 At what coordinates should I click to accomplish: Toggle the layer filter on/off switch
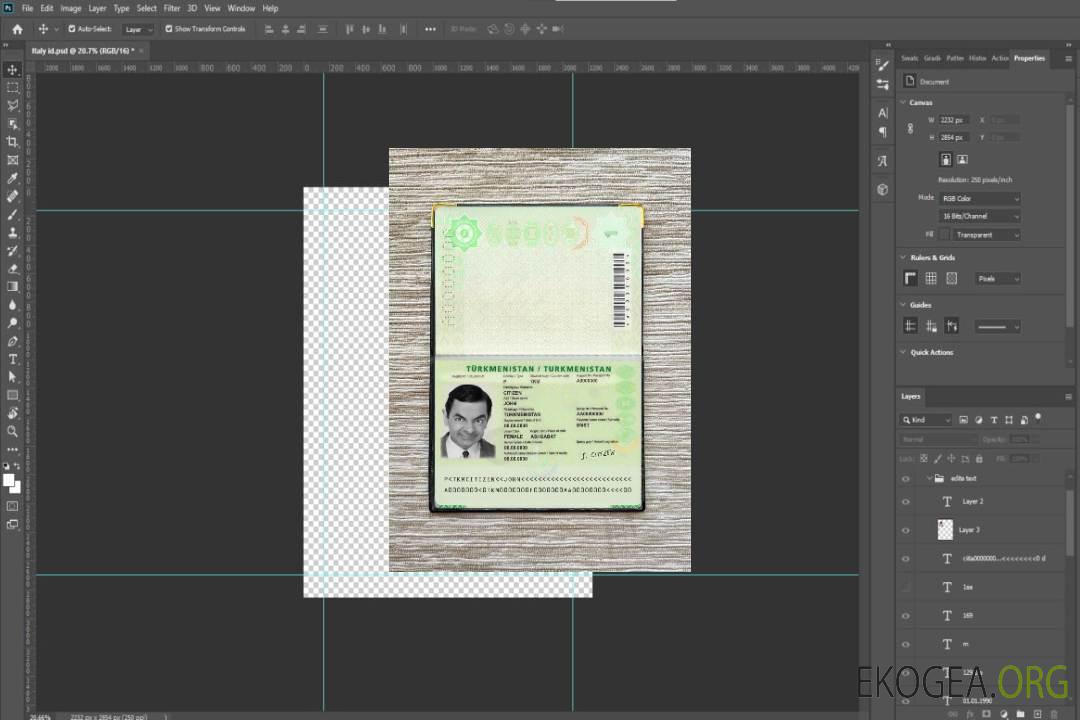click(x=1038, y=418)
